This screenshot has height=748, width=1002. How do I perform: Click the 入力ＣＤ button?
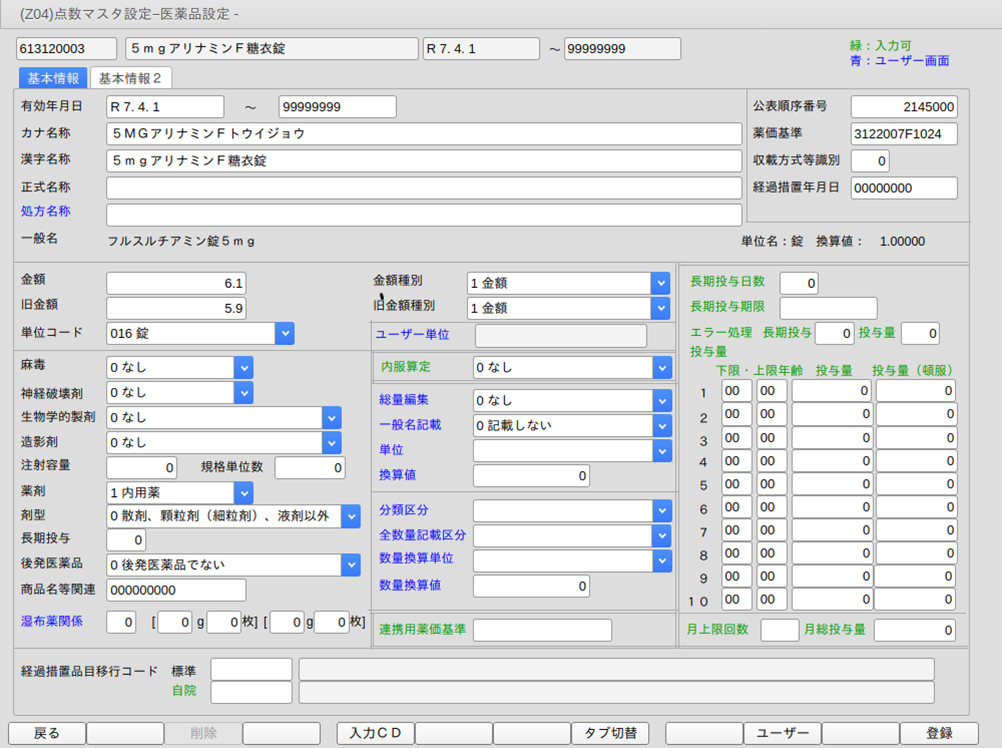375,733
